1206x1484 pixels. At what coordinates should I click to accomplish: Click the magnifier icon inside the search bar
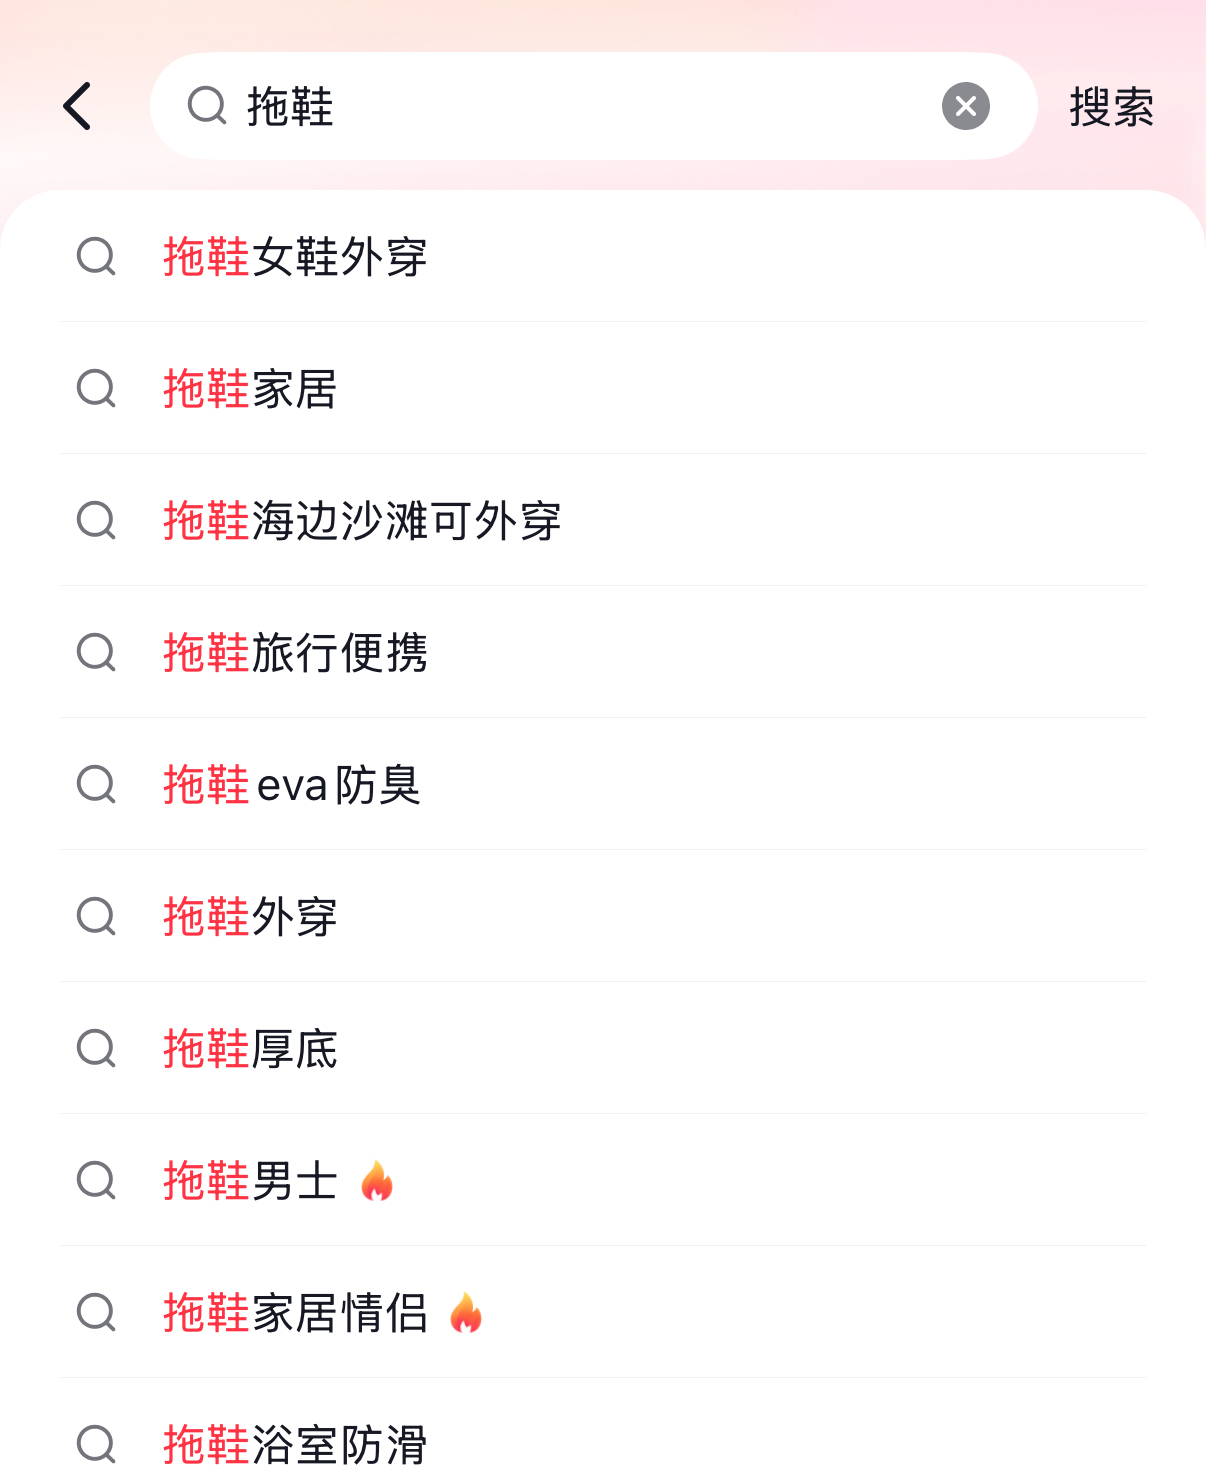coord(207,105)
